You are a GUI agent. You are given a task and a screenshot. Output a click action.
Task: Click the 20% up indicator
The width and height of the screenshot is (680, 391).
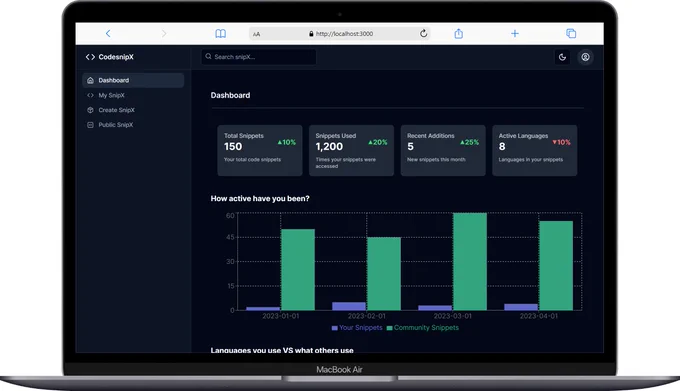pyautogui.click(x=378, y=142)
